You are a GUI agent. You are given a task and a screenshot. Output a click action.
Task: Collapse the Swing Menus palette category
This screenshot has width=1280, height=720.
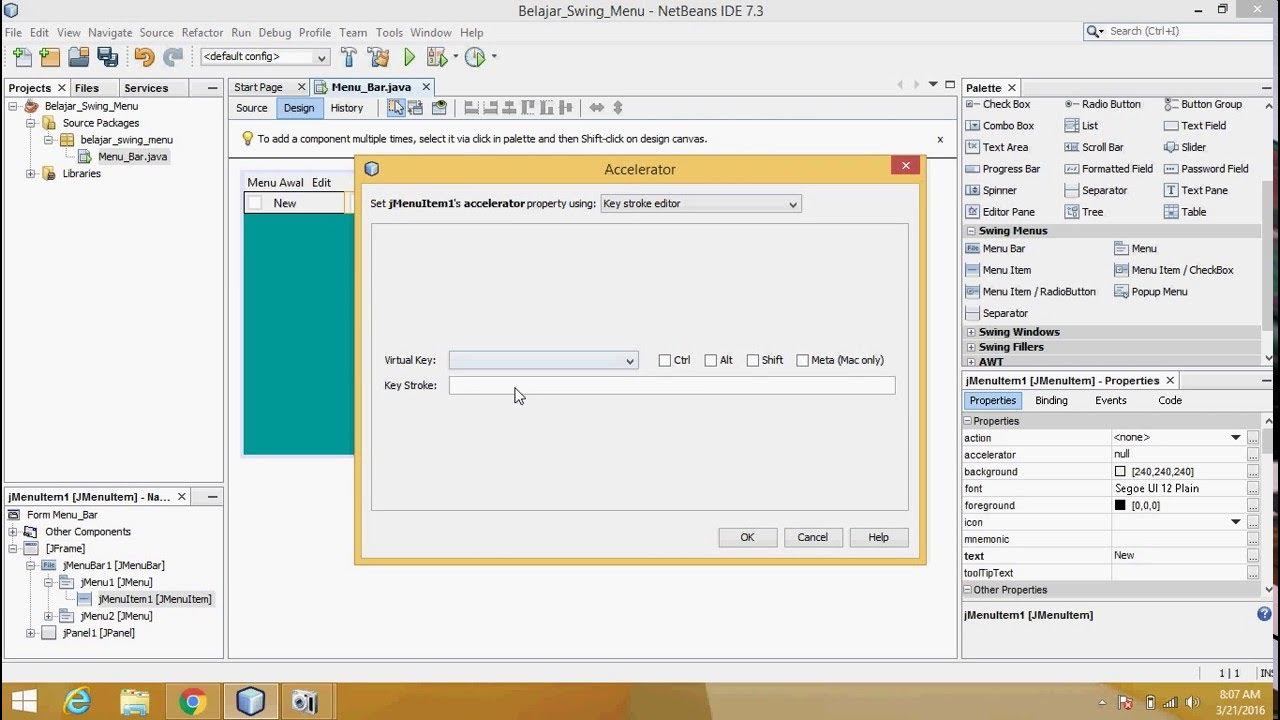[970, 231]
